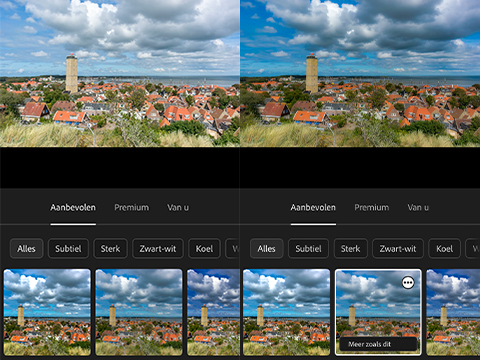
Task: Choose Subtiel filter in left panel
Action: pos(68,249)
